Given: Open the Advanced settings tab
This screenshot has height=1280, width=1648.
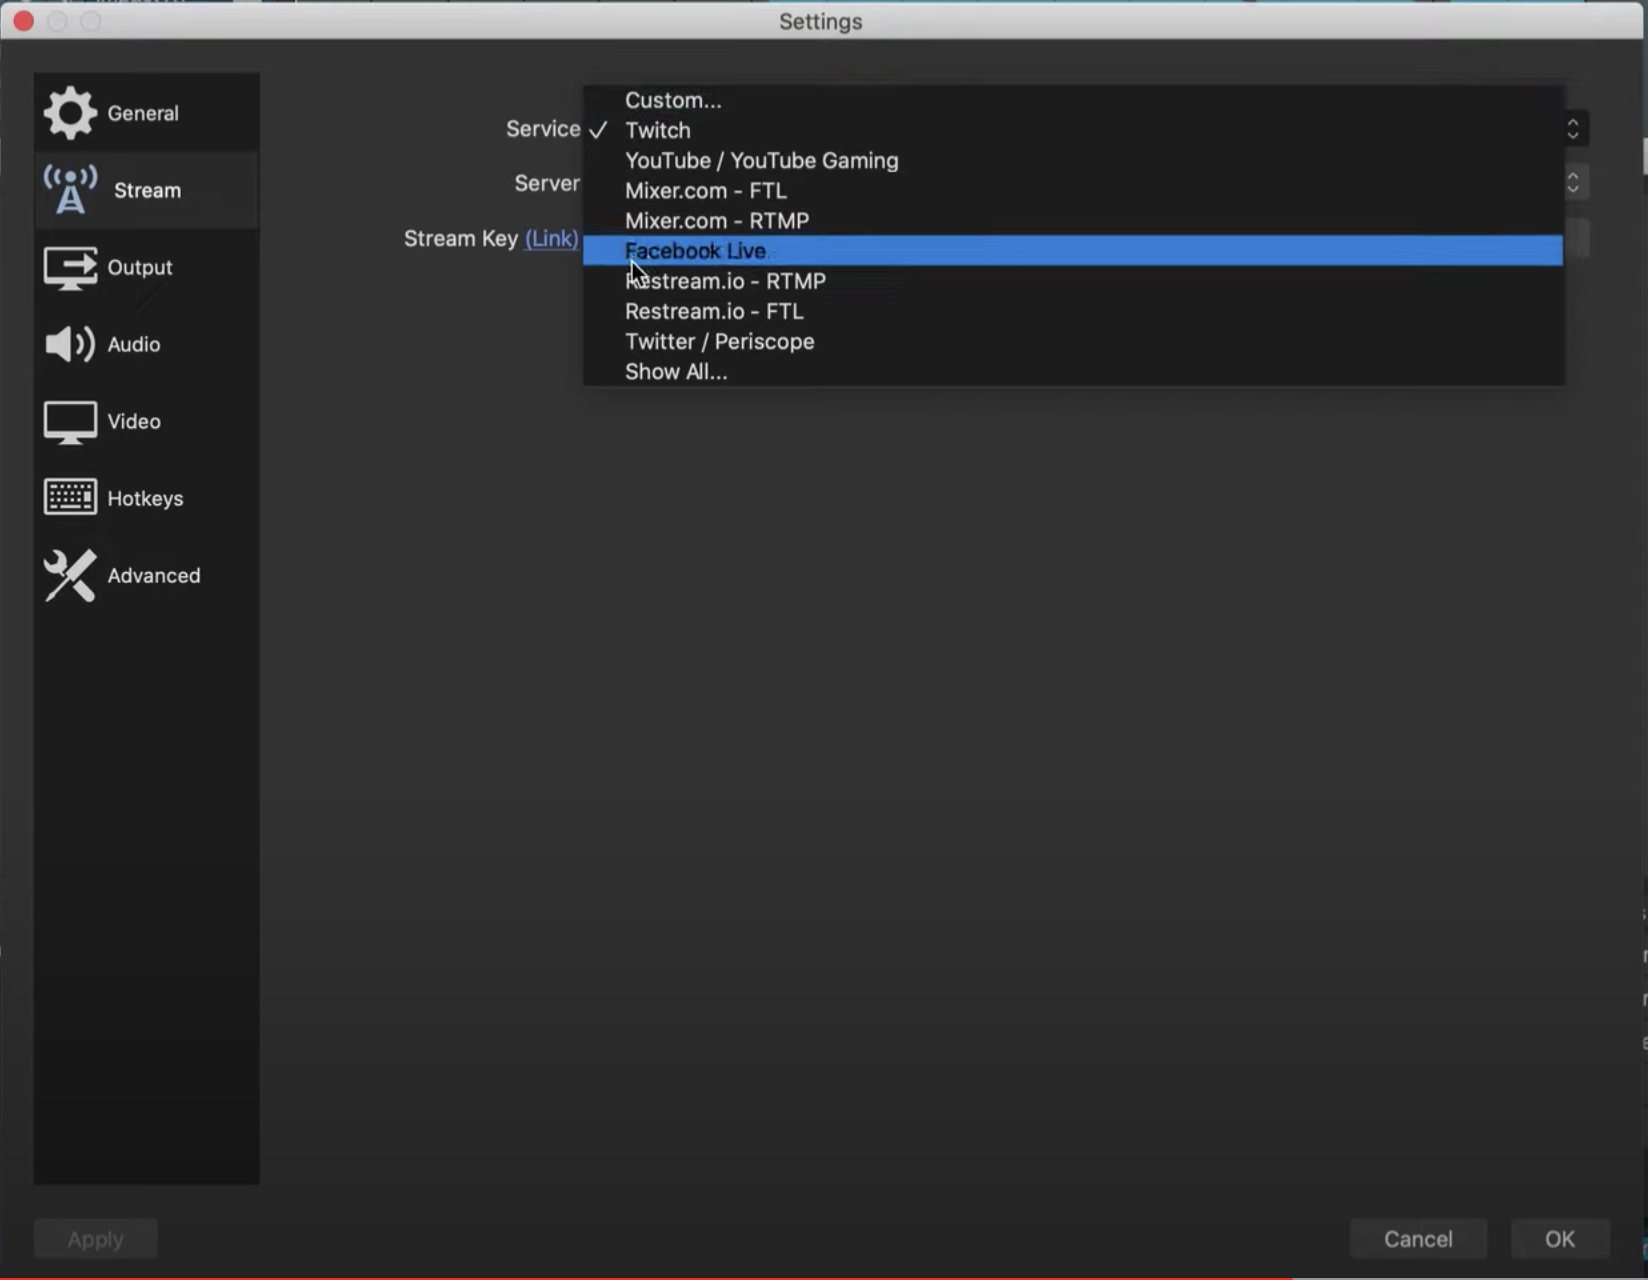Looking at the screenshot, I should coord(146,575).
